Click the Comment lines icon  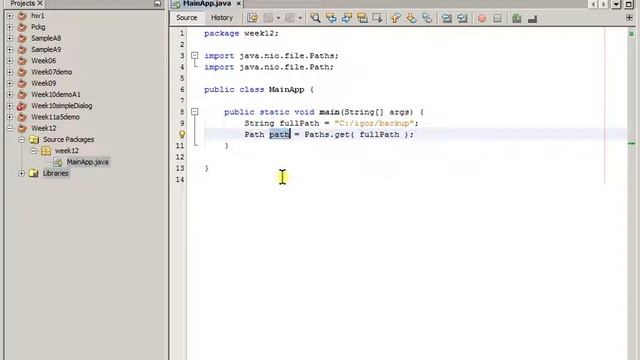[x=517, y=18]
